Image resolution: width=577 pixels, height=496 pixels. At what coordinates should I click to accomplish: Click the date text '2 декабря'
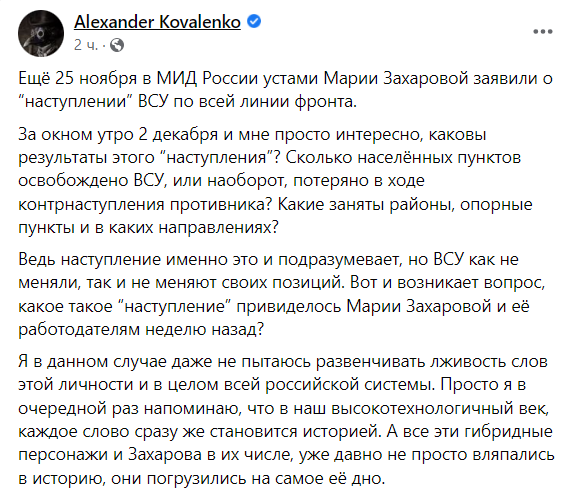(178, 135)
